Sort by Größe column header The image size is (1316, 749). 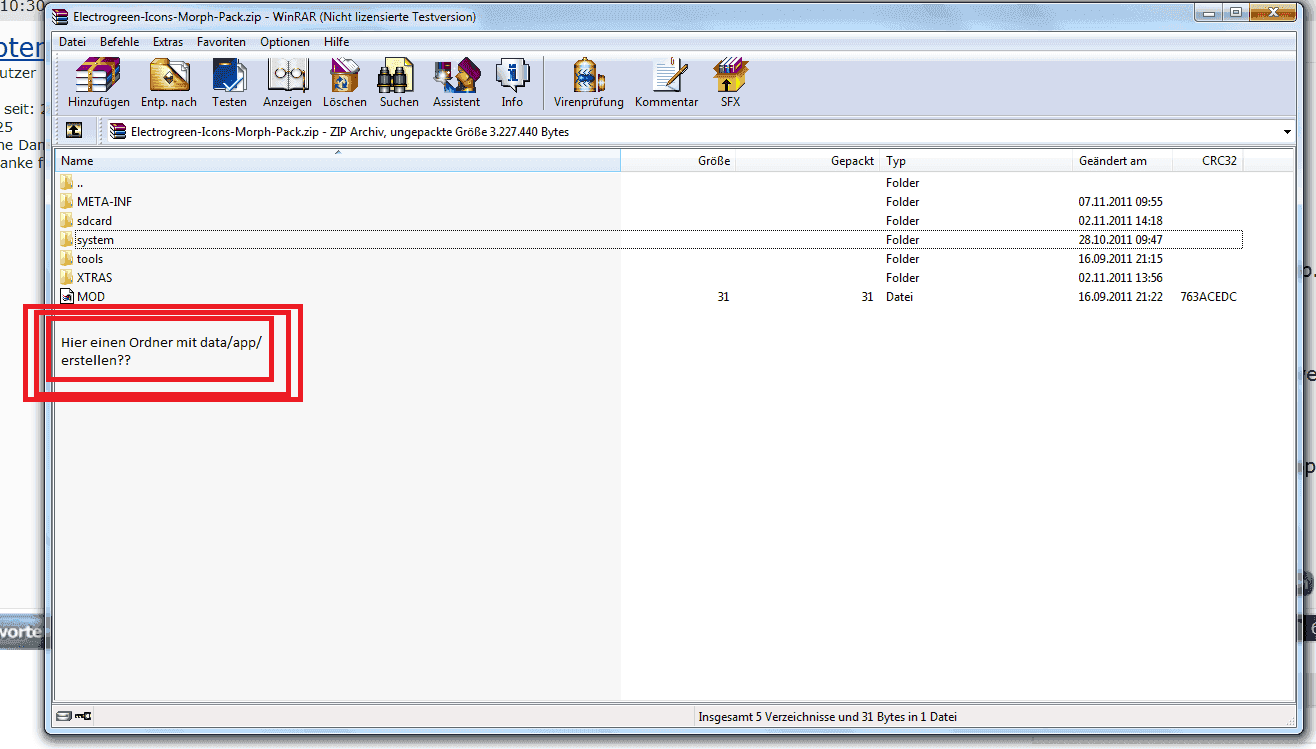coord(678,161)
